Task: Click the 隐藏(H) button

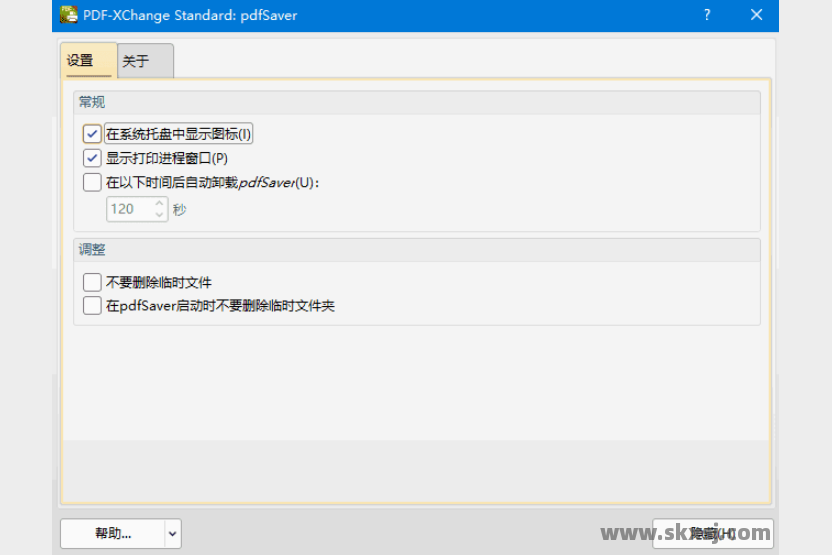Action: point(713,533)
